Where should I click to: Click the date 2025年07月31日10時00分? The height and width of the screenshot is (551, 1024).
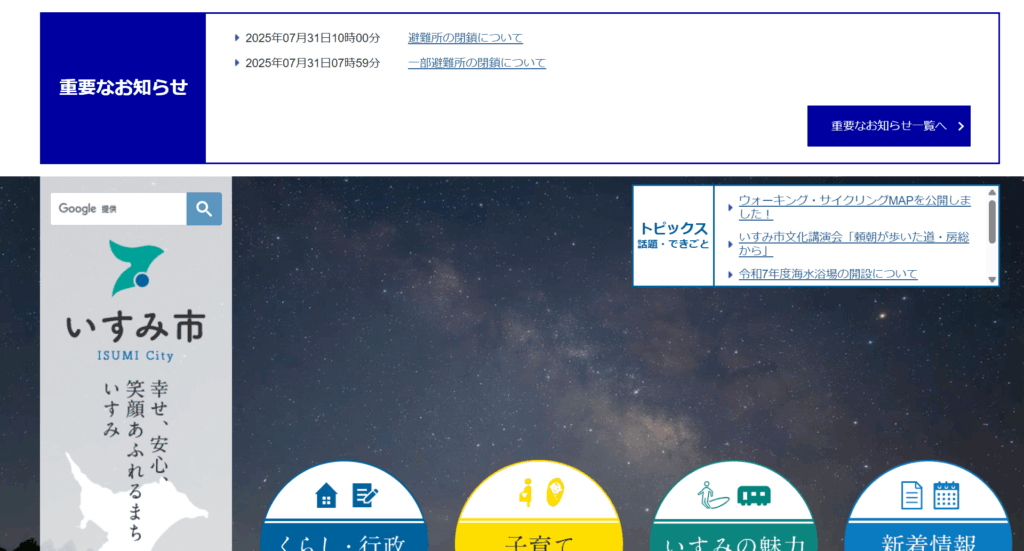click(x=312, y=38)
